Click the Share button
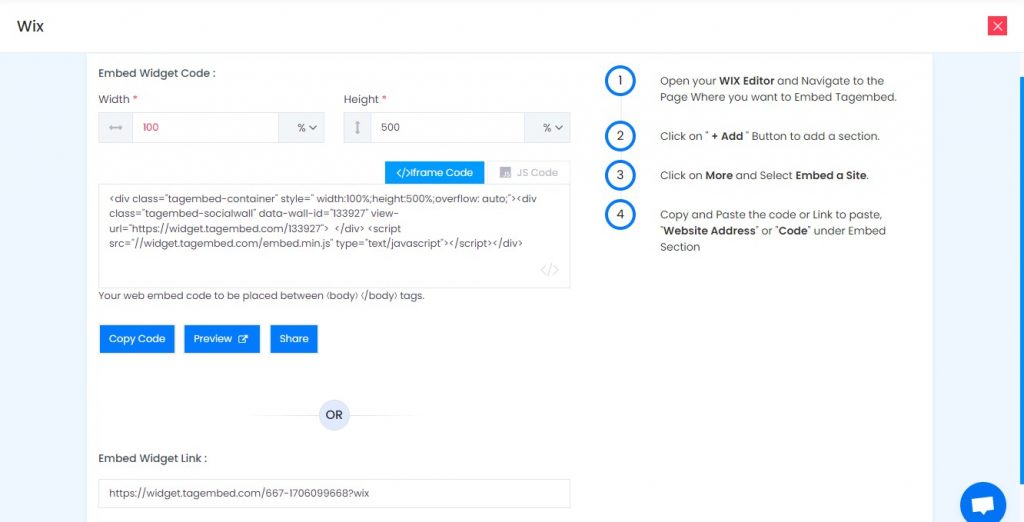 (x=294, y=339)
